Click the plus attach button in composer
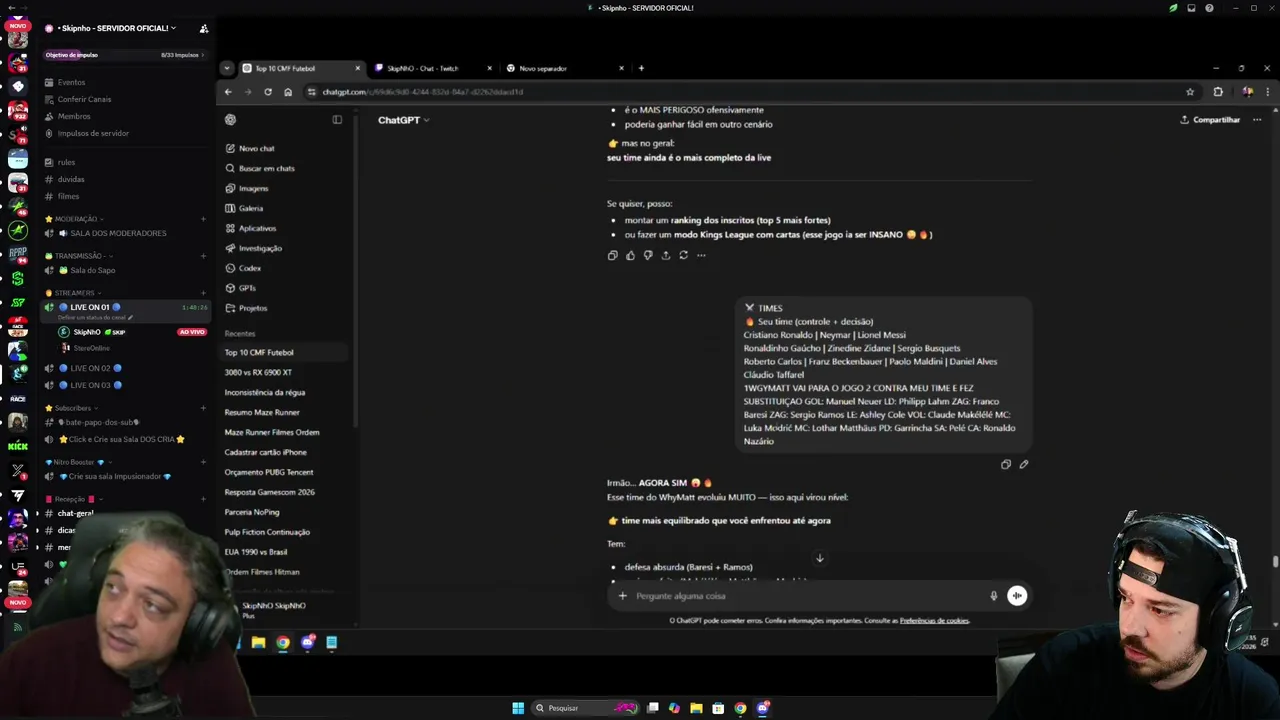Image resolution: width=1280 pixels, height=720 pixels. click(x=622, y=596)
